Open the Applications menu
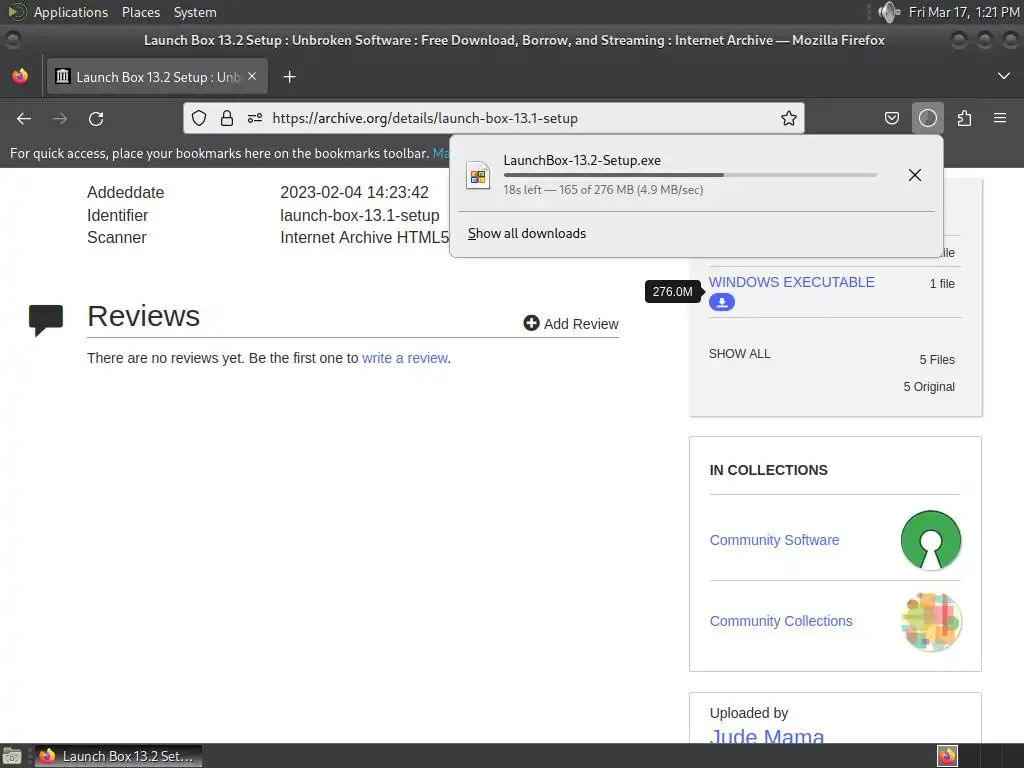The width and height of the screenshot is (1024, 768). 71,12
